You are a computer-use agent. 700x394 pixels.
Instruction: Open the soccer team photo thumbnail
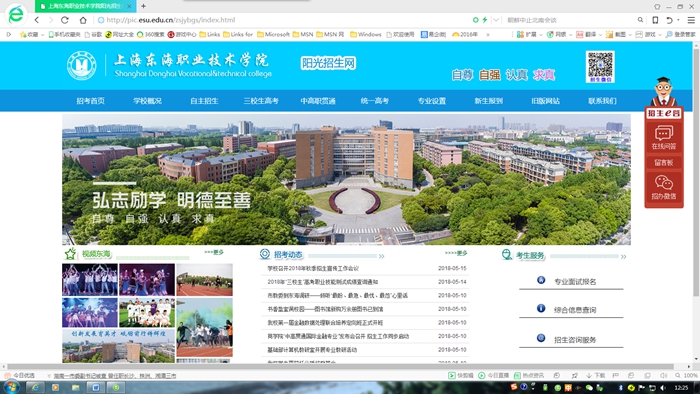pyautogui.click(x=147, y=312)
